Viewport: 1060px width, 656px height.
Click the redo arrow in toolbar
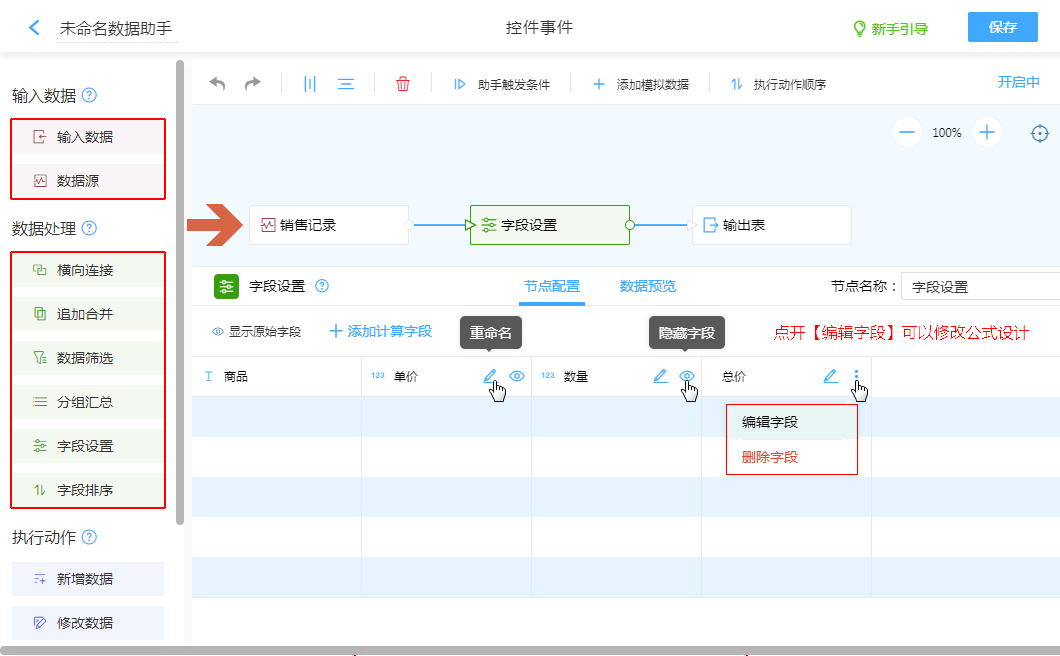pyautogui.click(x=253, y=84)
